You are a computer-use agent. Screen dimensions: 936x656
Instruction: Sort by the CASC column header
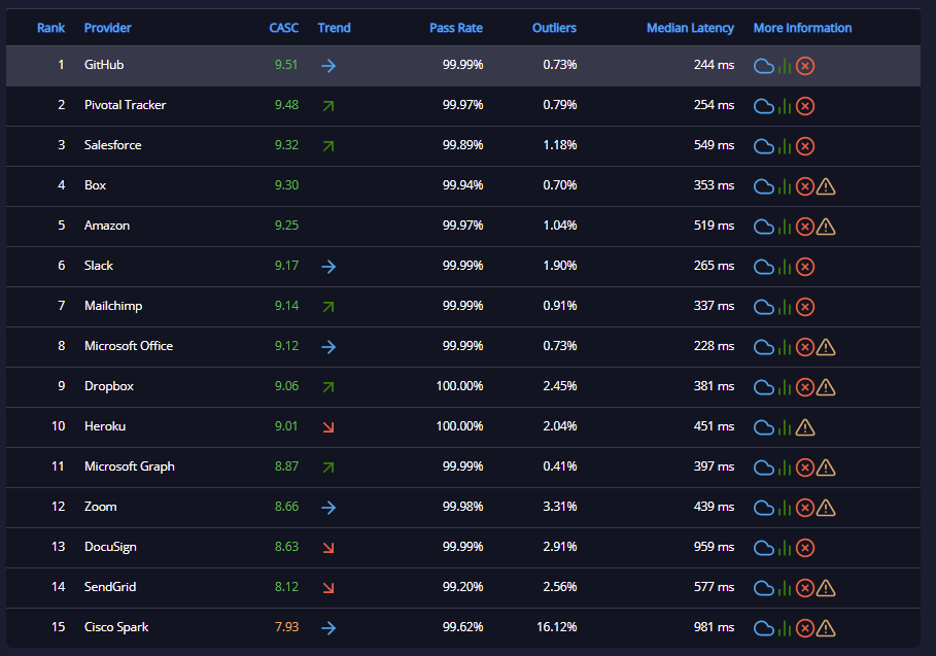[284, 28]
